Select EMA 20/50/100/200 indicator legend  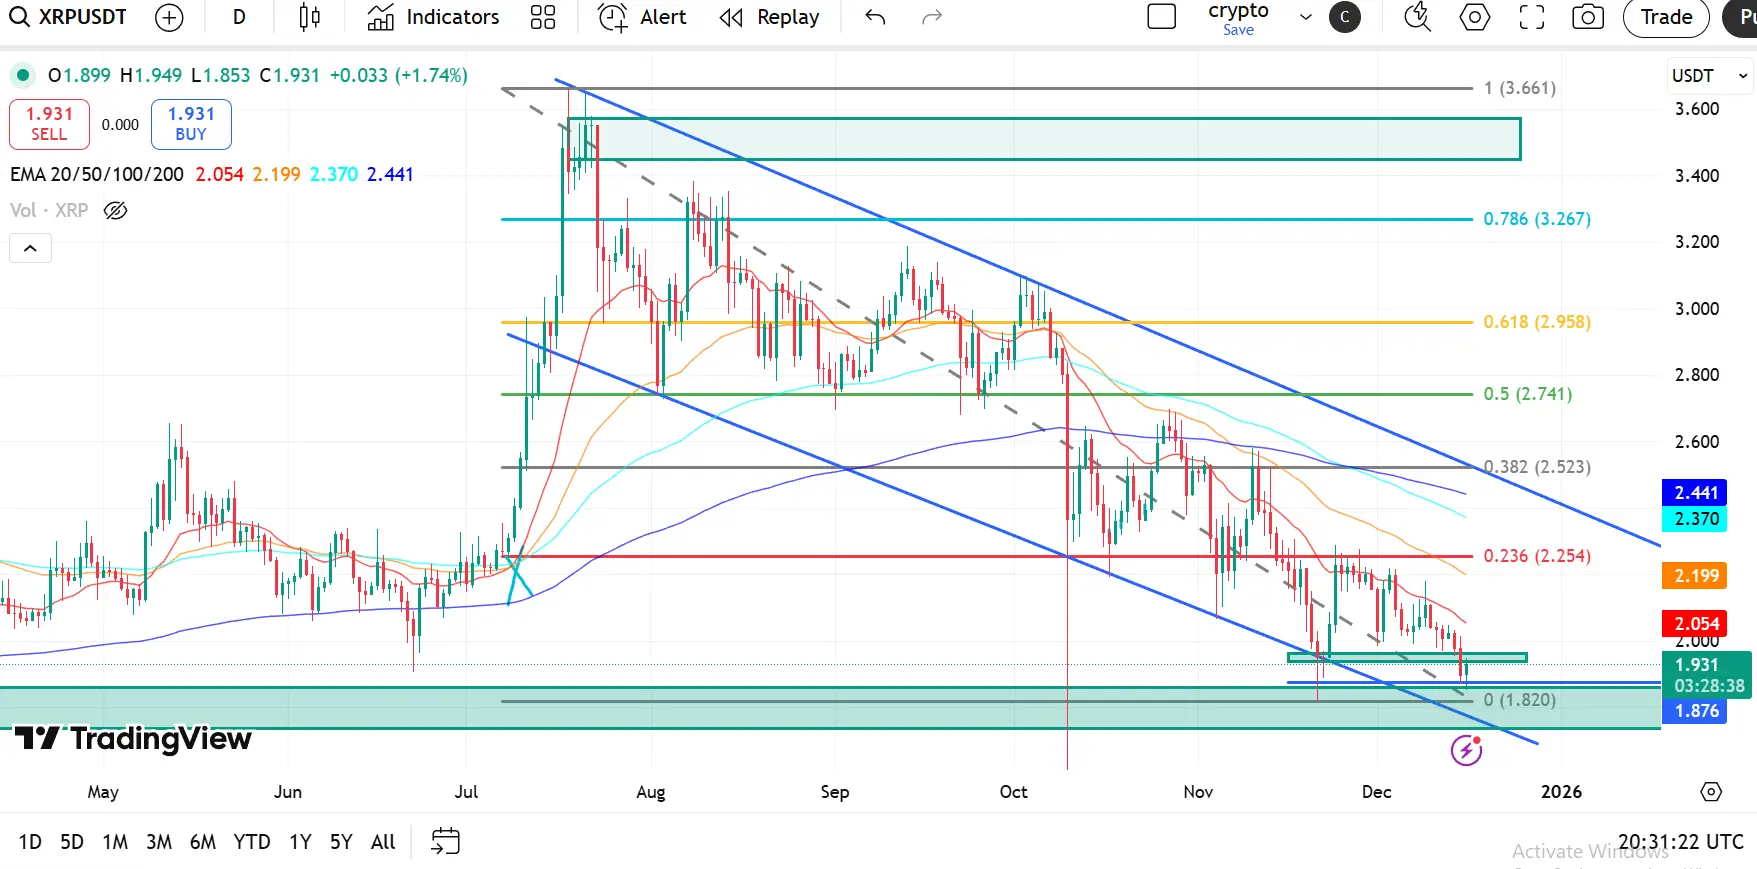click(97, 174)
